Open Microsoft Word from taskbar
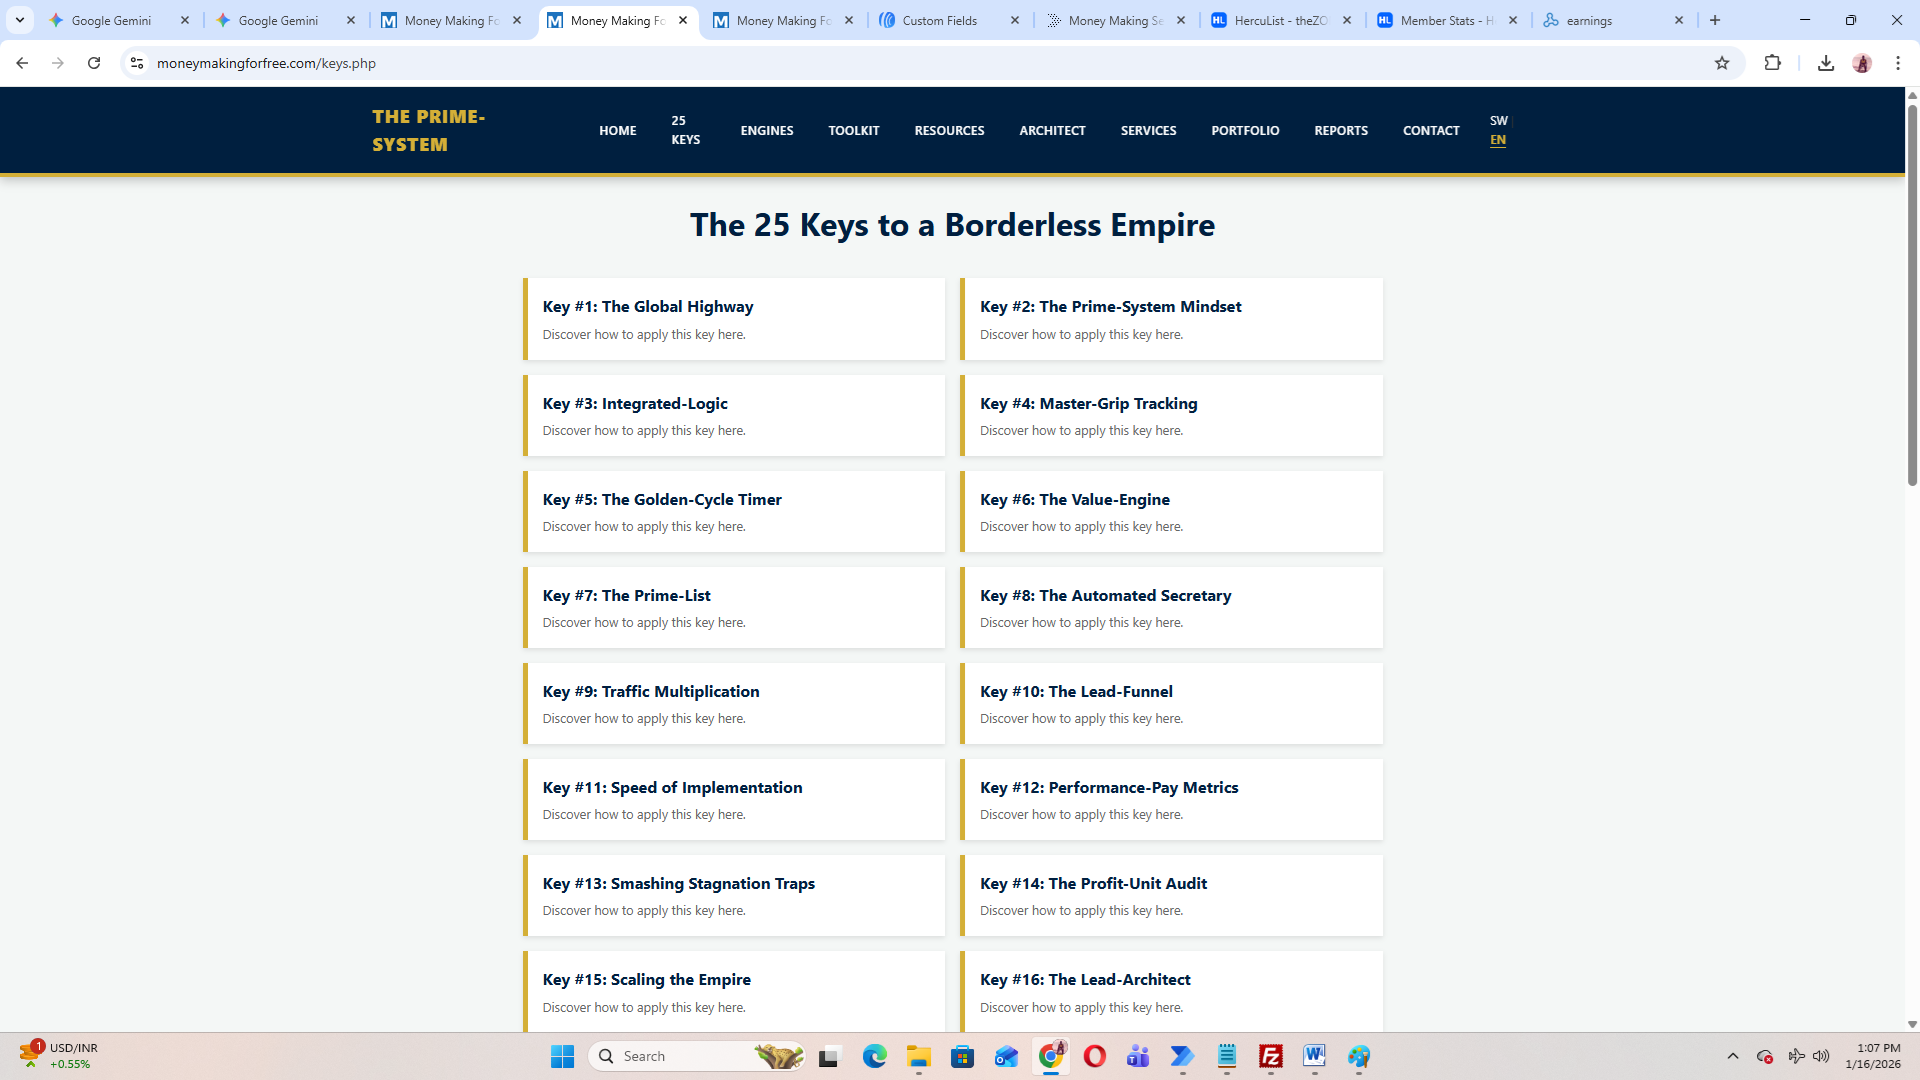The height and width of the screenshot is (1080, 1920). click(x=1314, y=1056)
